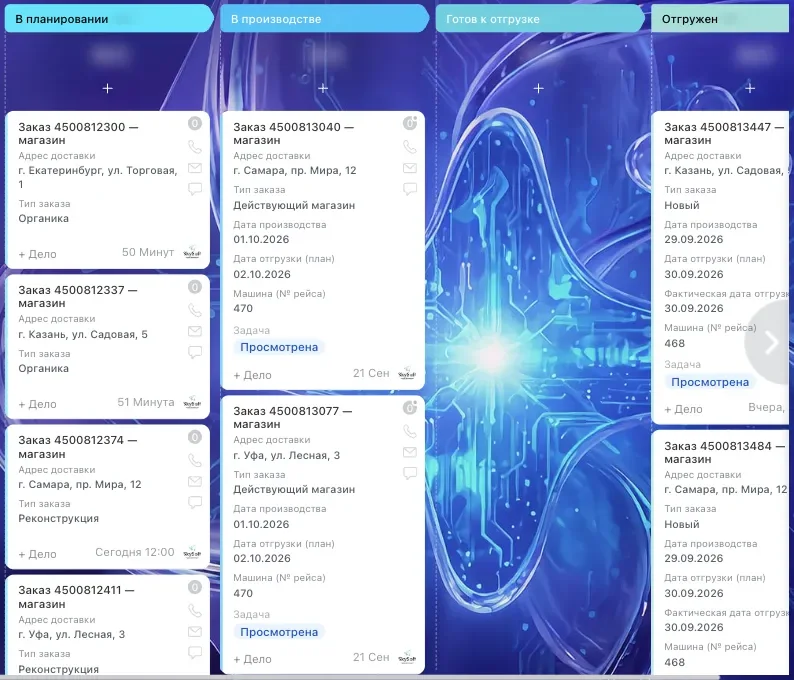This screenshot has width=794, height=680.
Task: Click phone icon on order 4500812411 card
Action: coord(195,610)
